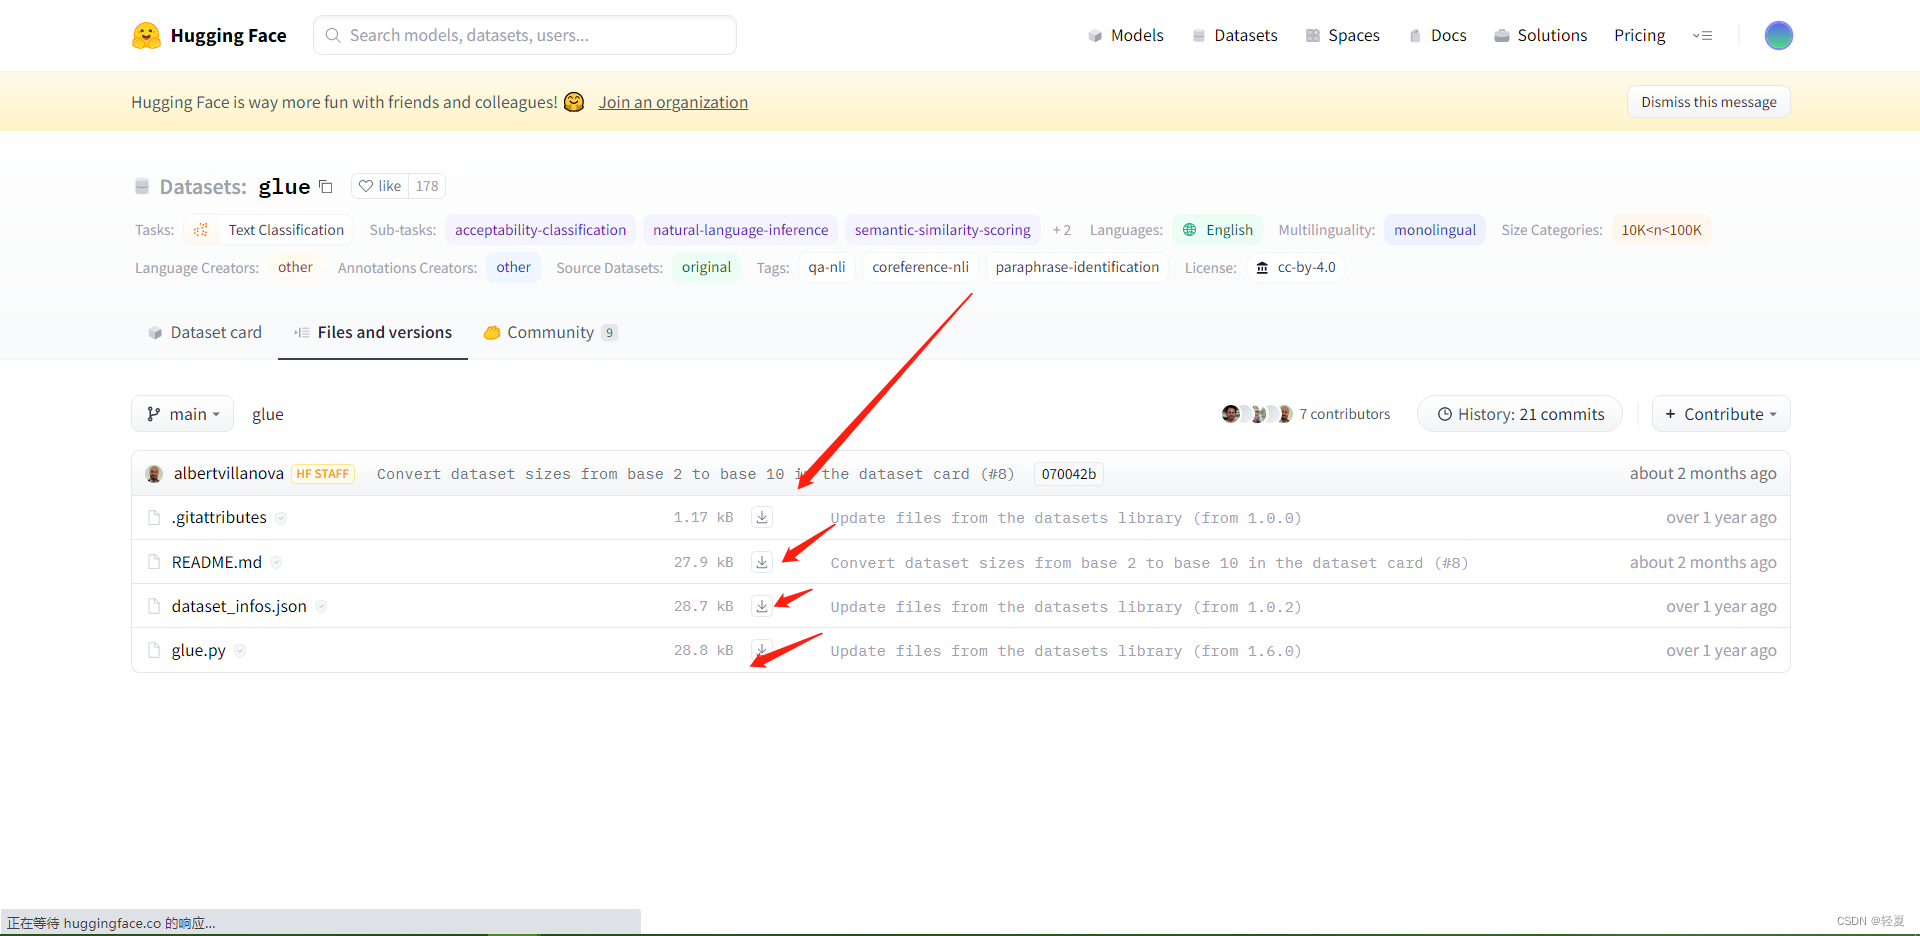1920x936 pixels.
Task: Open the Models page
Action: (1126, 35)
